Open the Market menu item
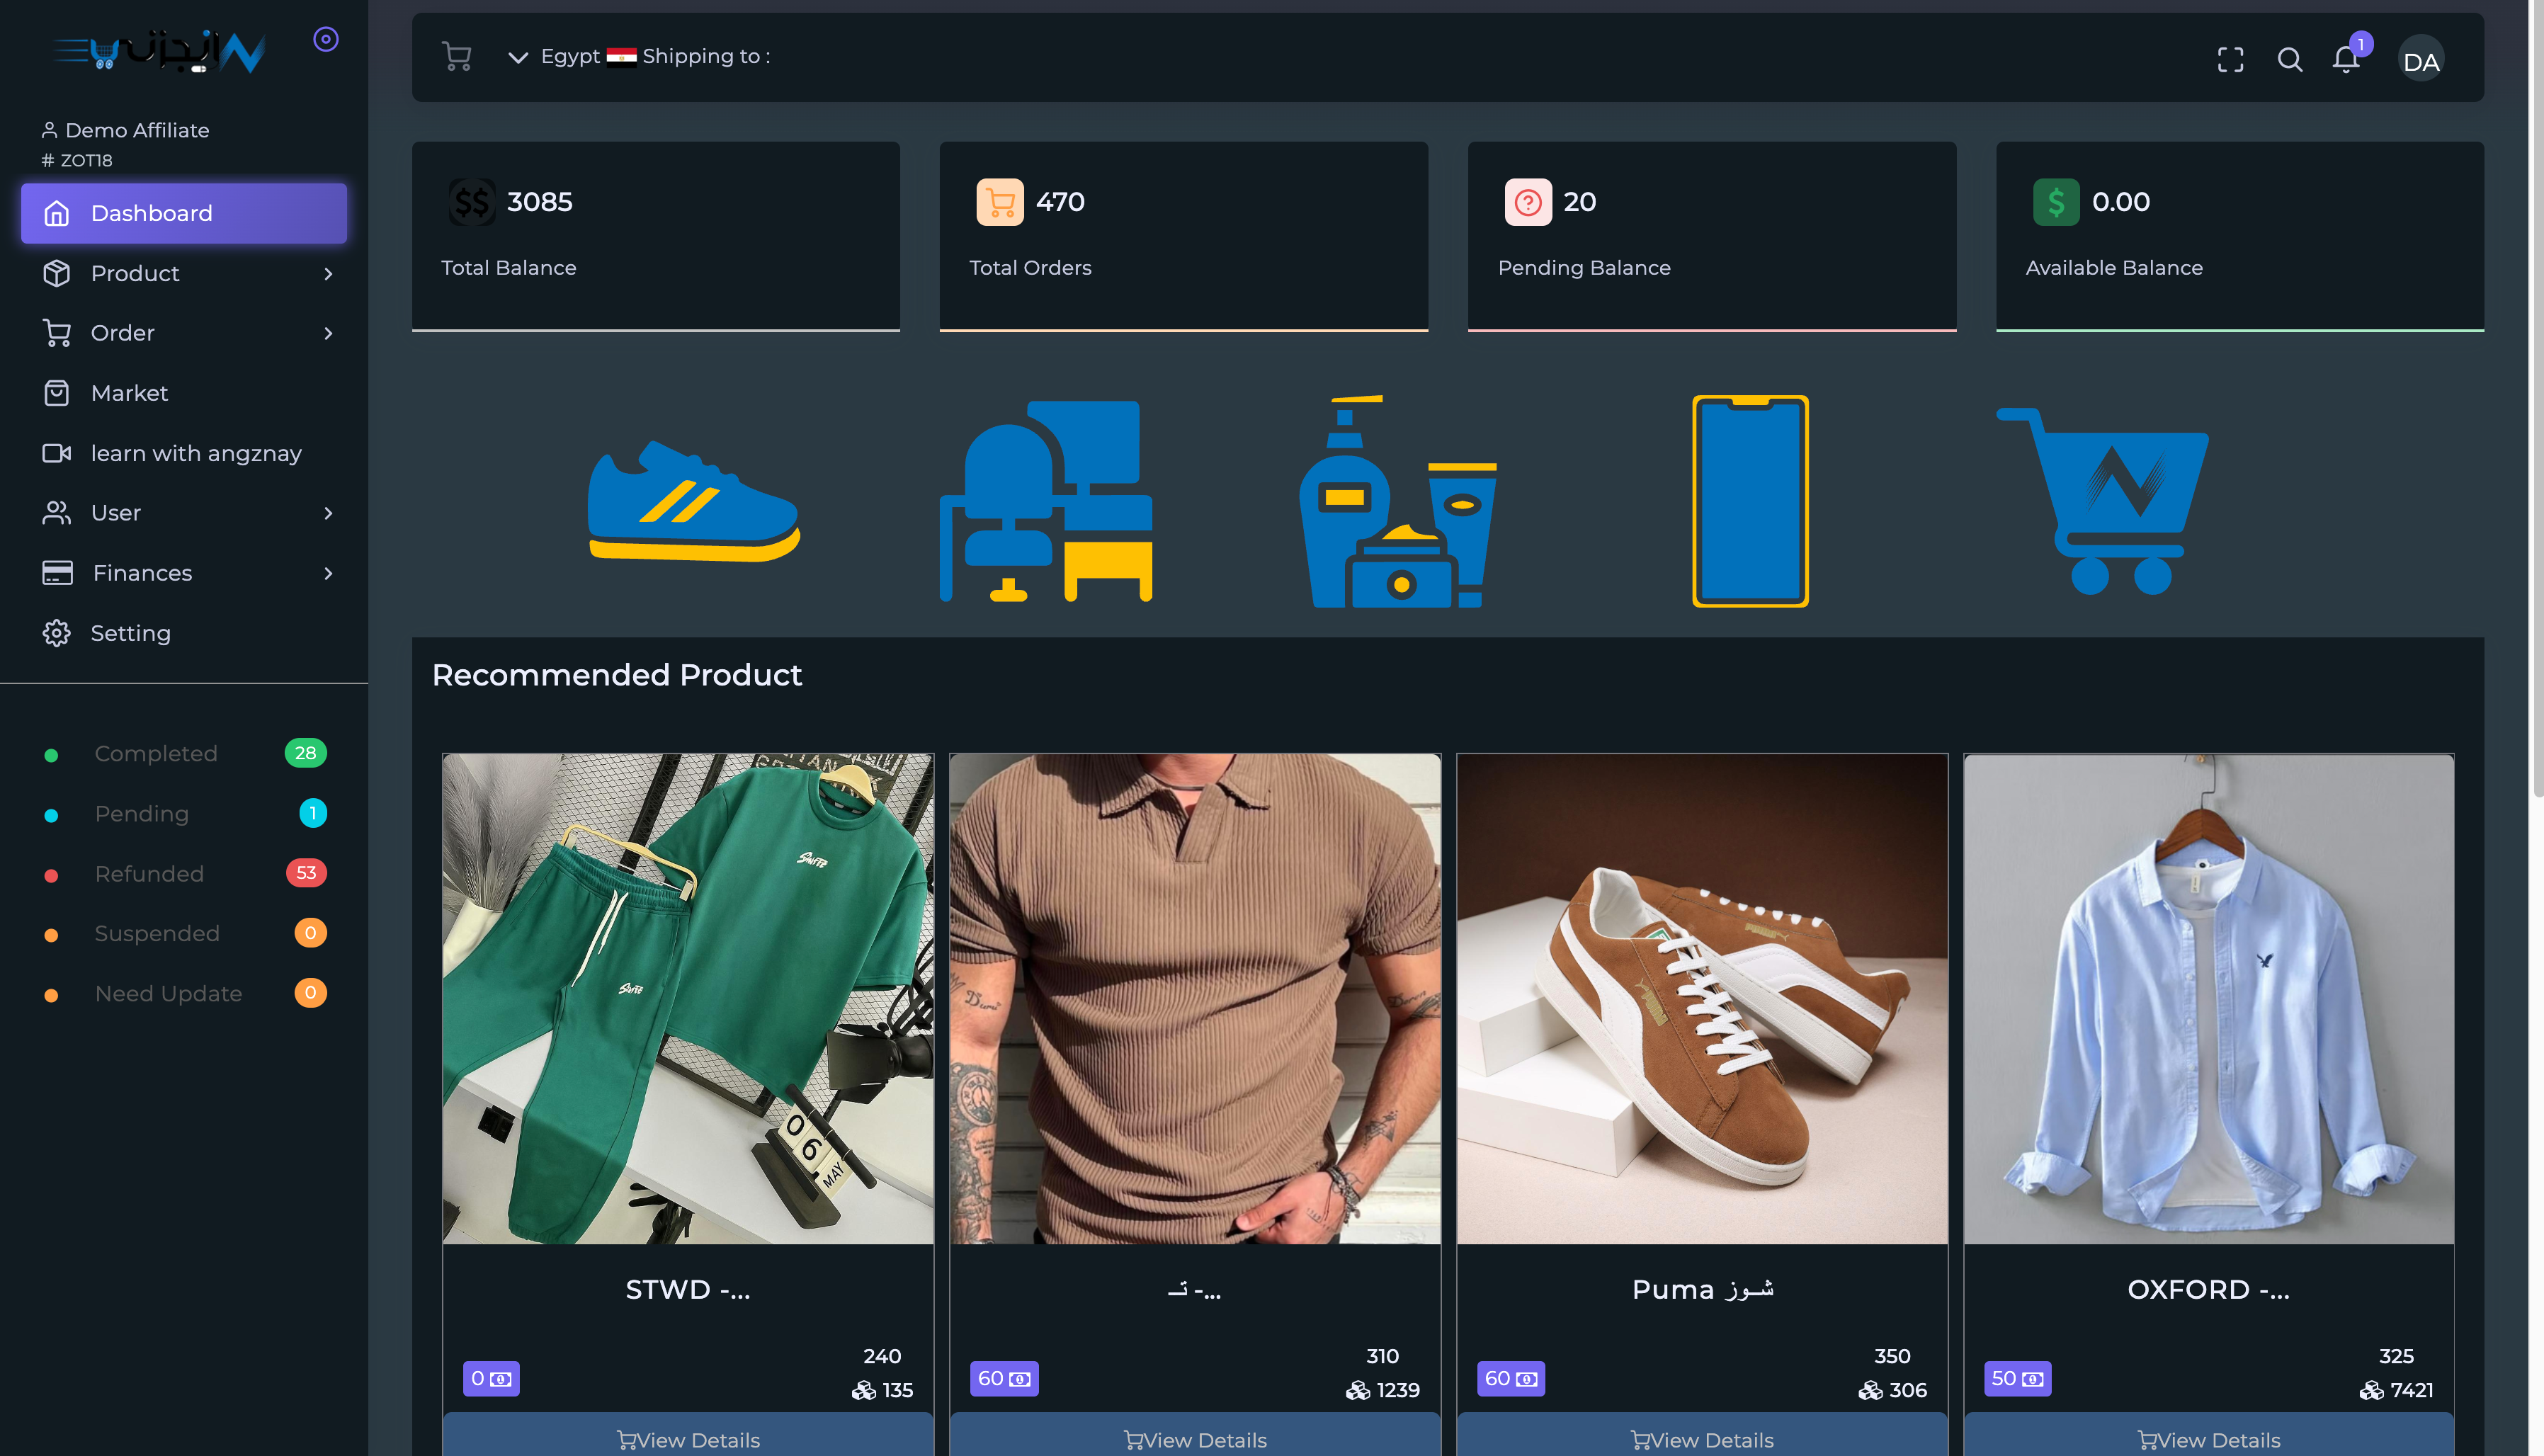The image size is (2544, 1456). [129, 393]
